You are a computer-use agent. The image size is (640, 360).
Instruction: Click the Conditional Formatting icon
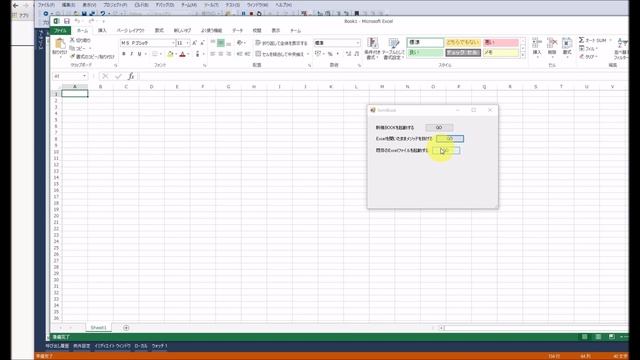pyautogui.click(x=372, y=43)
